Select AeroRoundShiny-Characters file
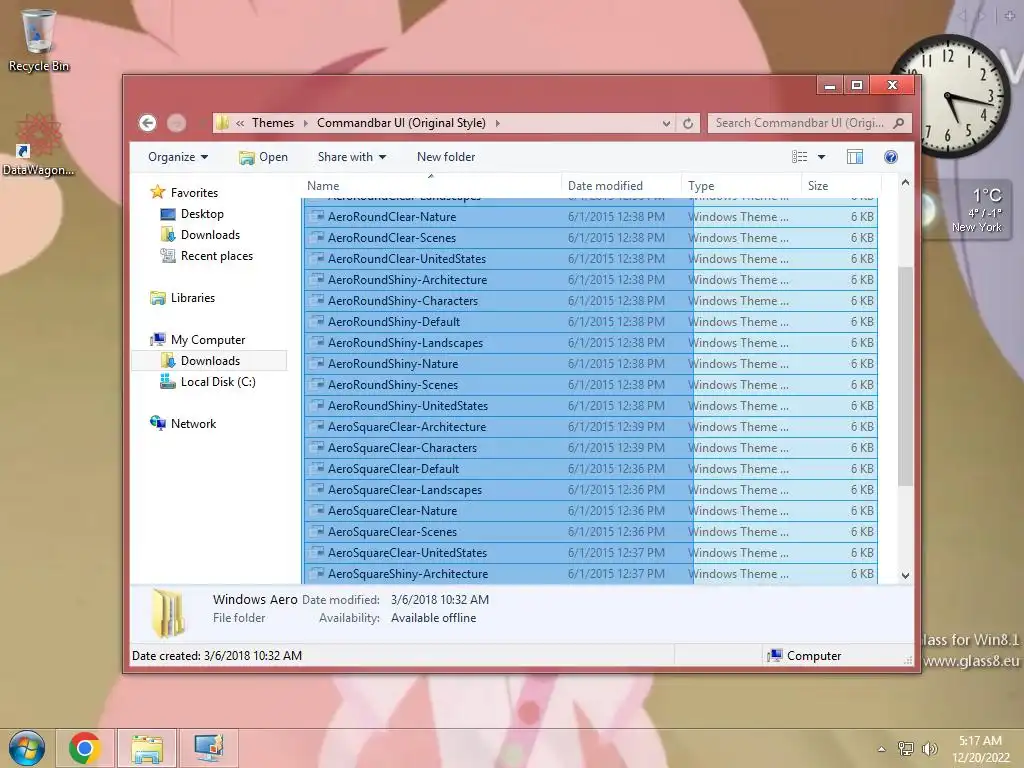 pyautogui.click(x=590, y=300)
